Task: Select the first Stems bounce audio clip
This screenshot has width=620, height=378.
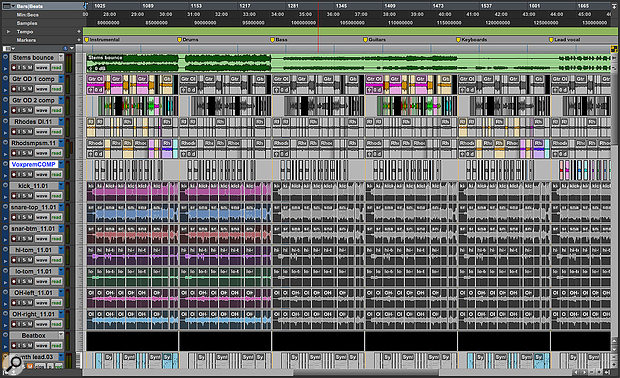Action: click(x=132, y=63)
